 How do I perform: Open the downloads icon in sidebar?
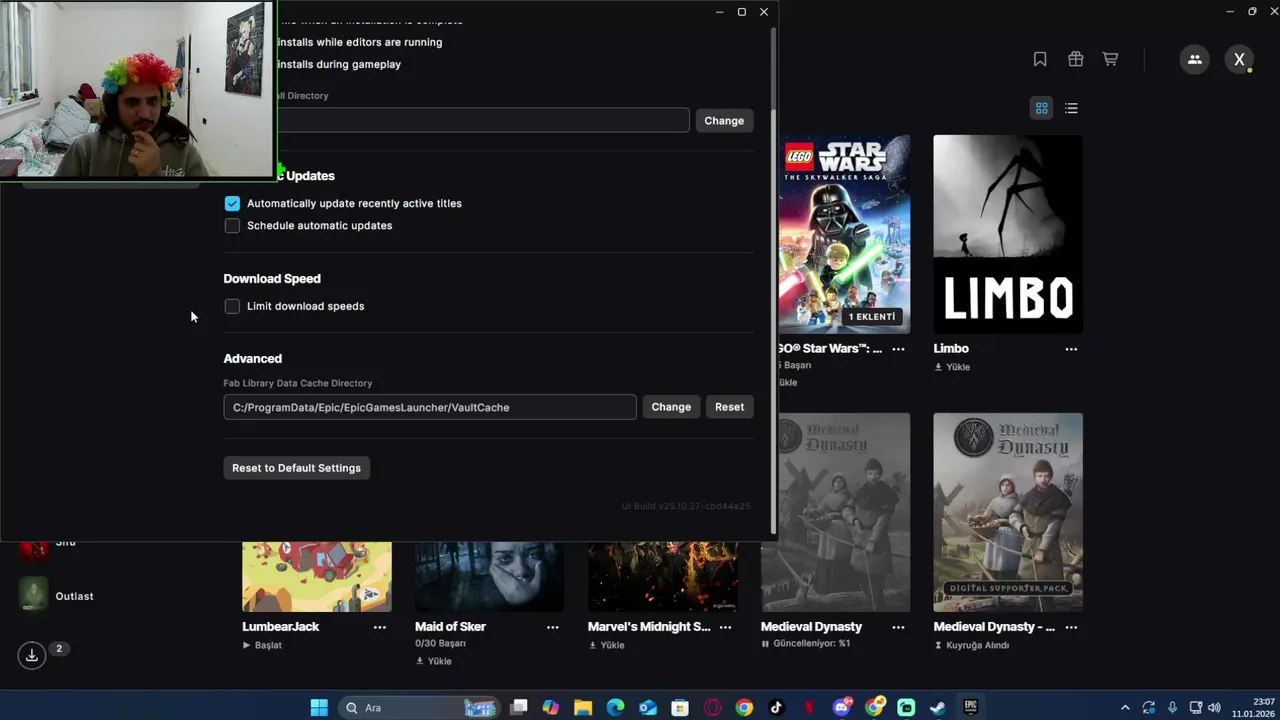pos(32,655)
